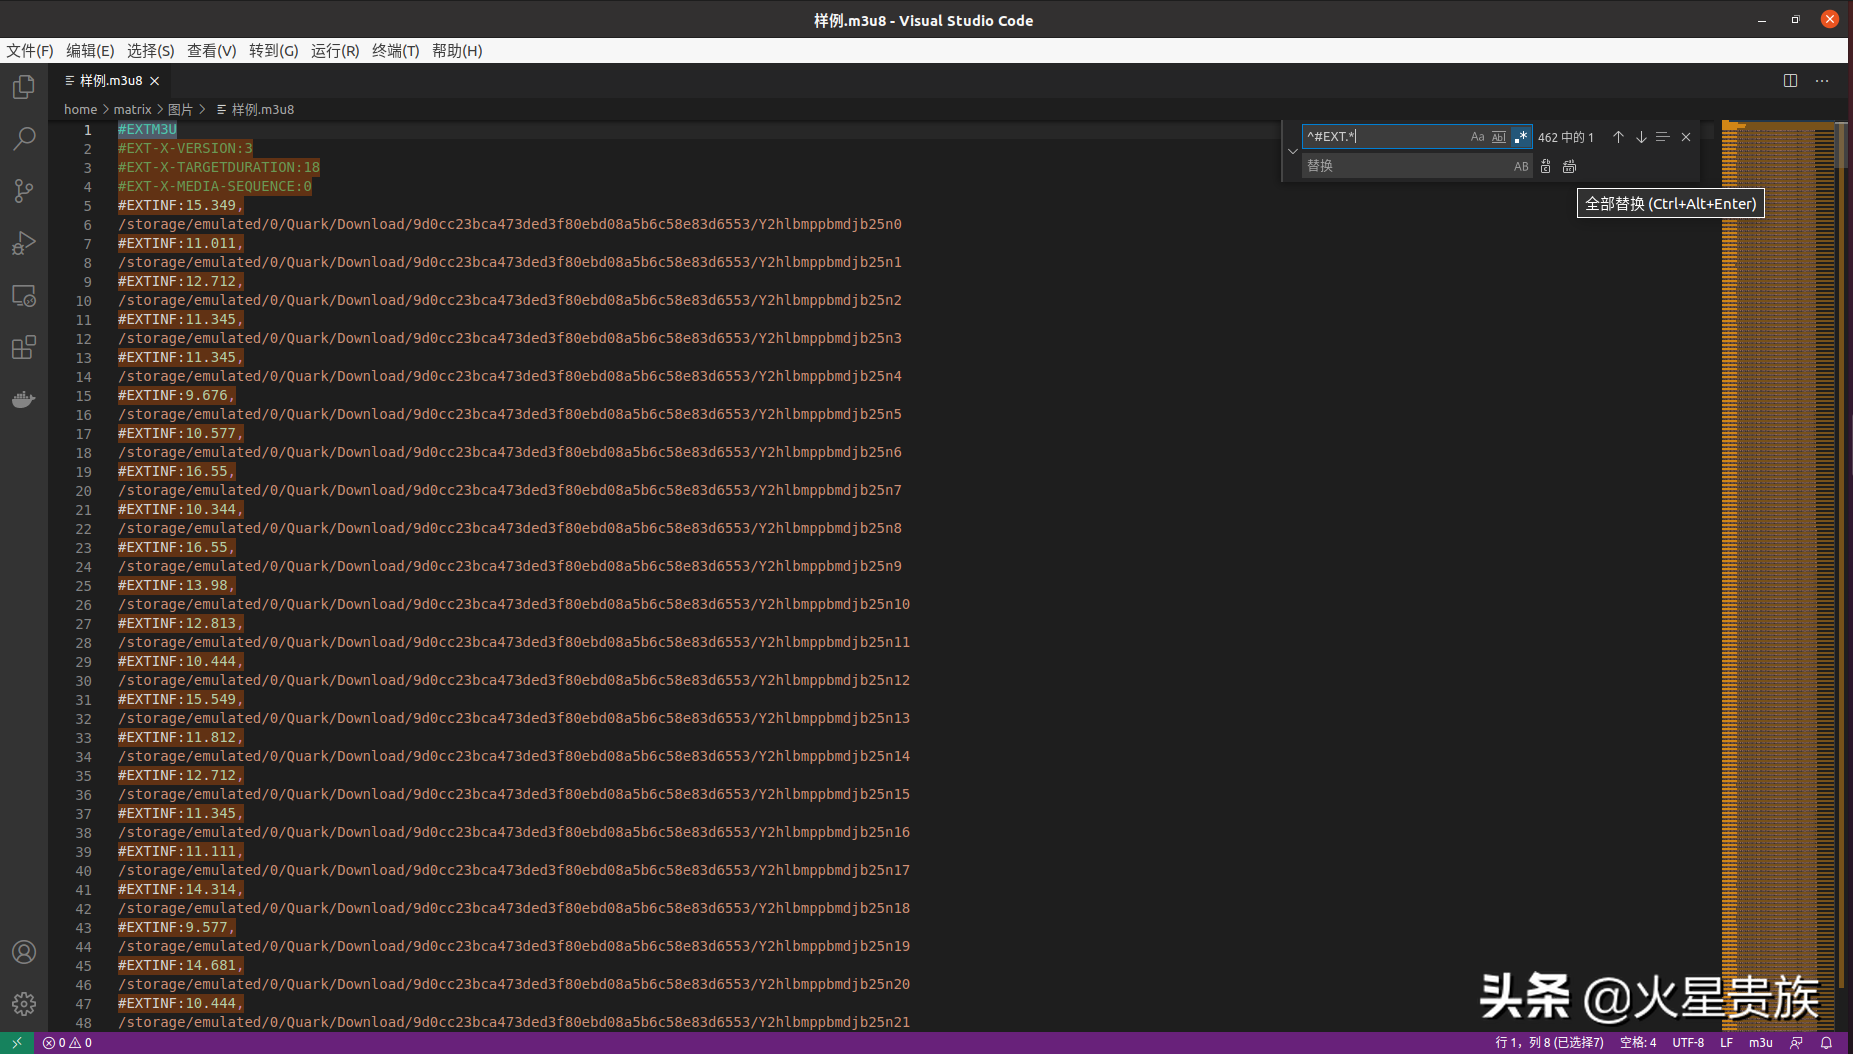The width and height of the screenshot is (1853, 1054).
Task: Click the #EXTM3U text on line 1
Action: click(147, 130)
